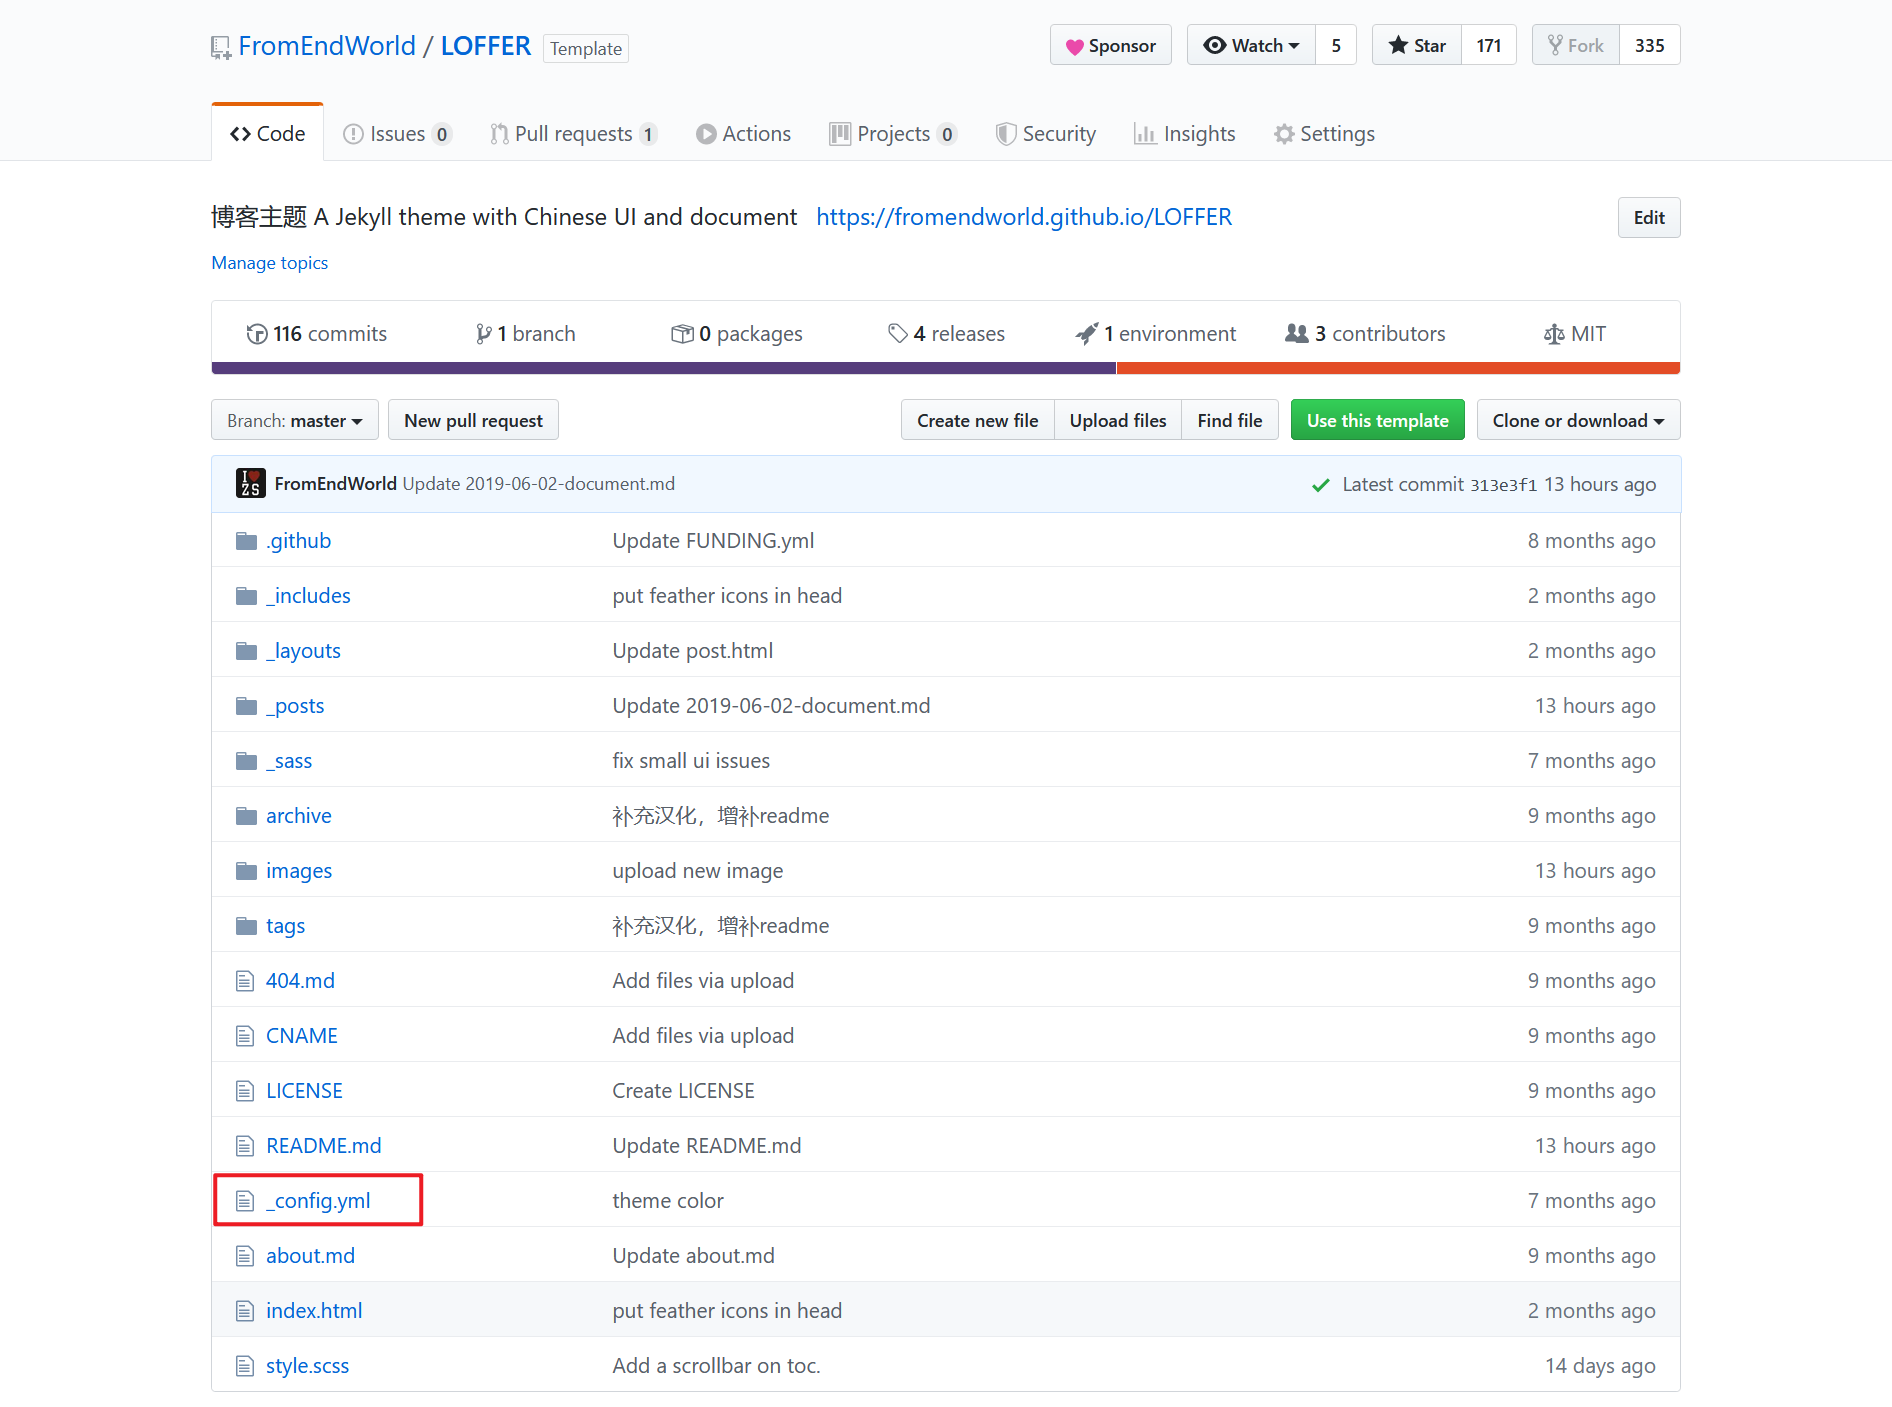This screenshot has width=1892, height=1407.
Task: Open latest commit hash 313e3f1
Action: coord(1503,485)
